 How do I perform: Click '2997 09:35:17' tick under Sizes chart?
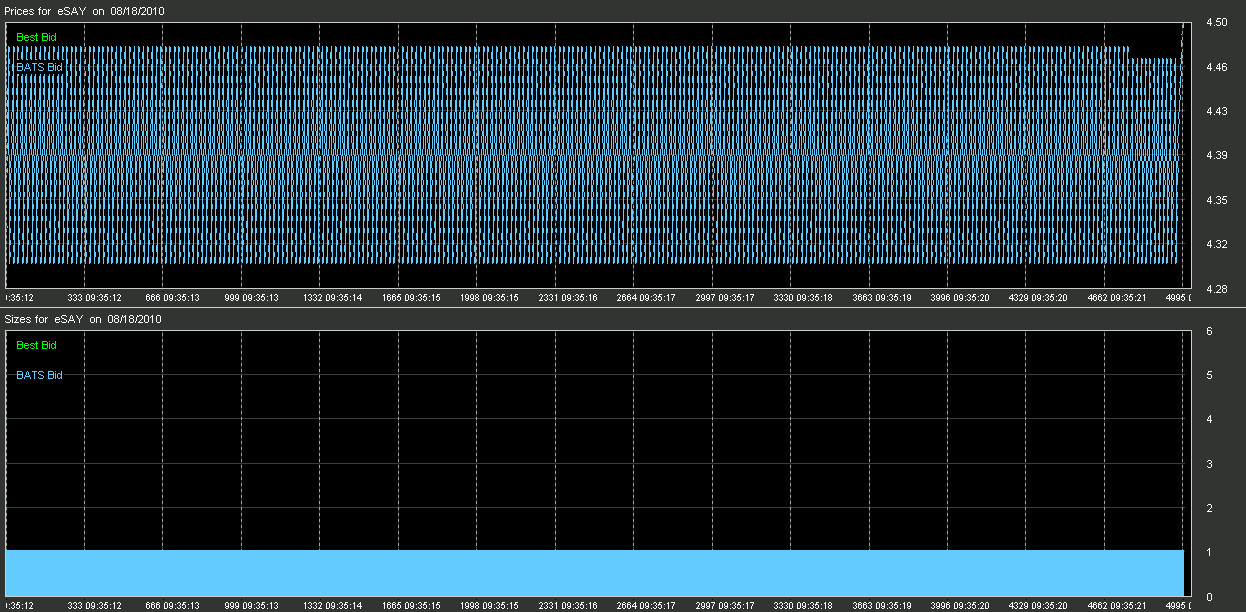point(725,606)
